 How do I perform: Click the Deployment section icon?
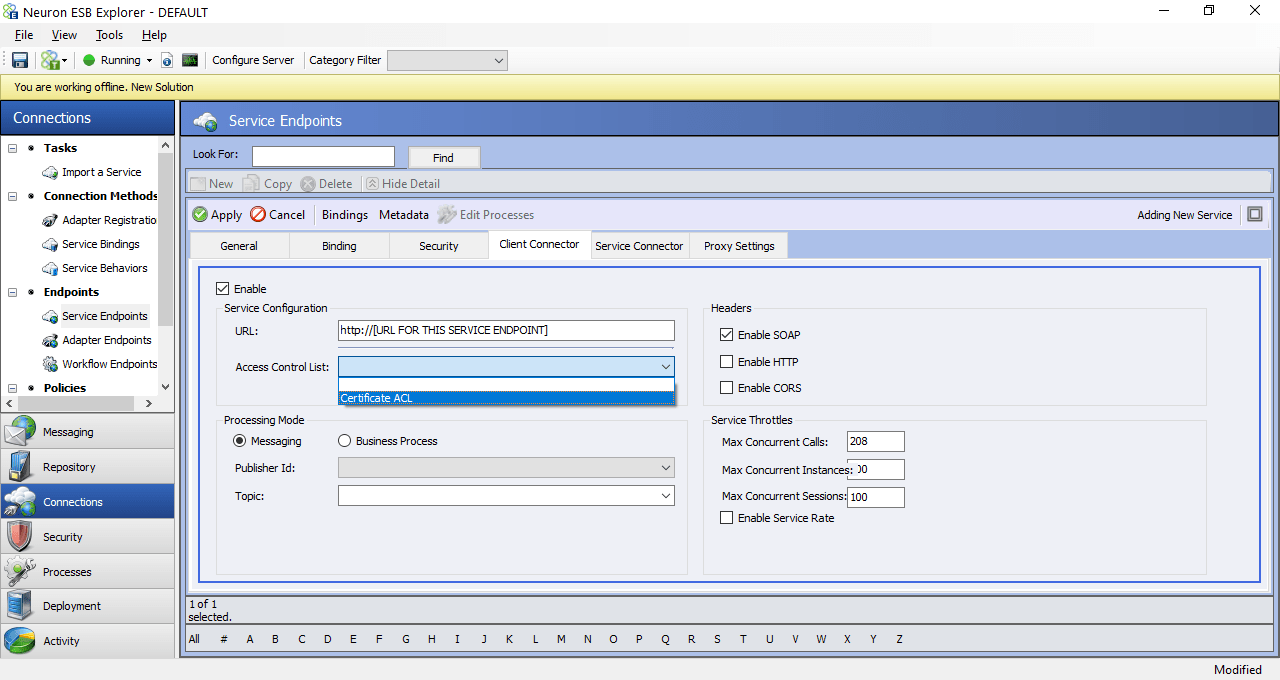point(20,606)
